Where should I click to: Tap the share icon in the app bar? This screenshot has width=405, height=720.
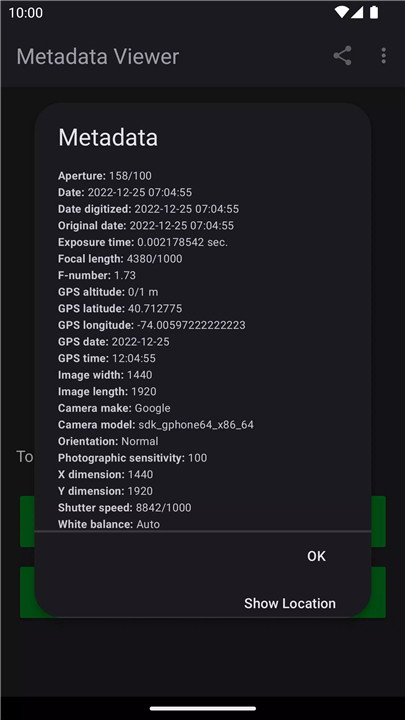(x=342, y=56)
